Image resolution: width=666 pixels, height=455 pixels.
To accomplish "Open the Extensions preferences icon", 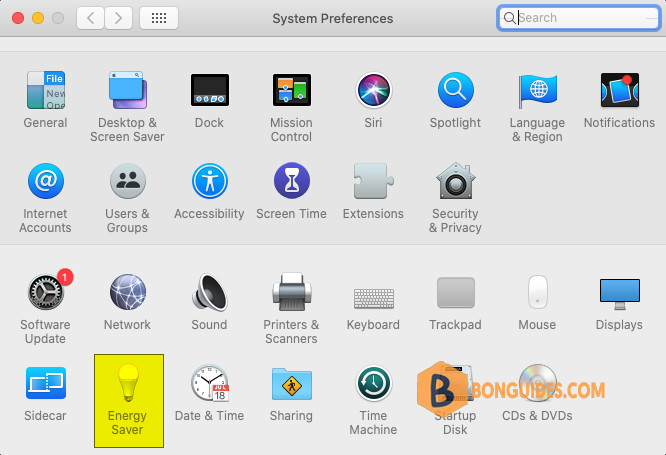I will pyautogui.click(x=373, y=181).
